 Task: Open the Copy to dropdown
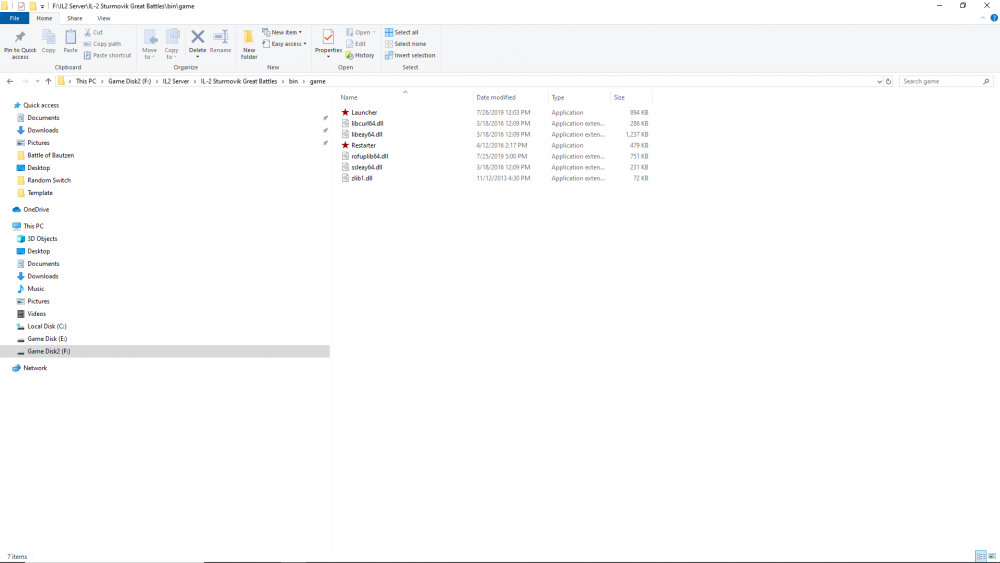(x=172, y=45)
